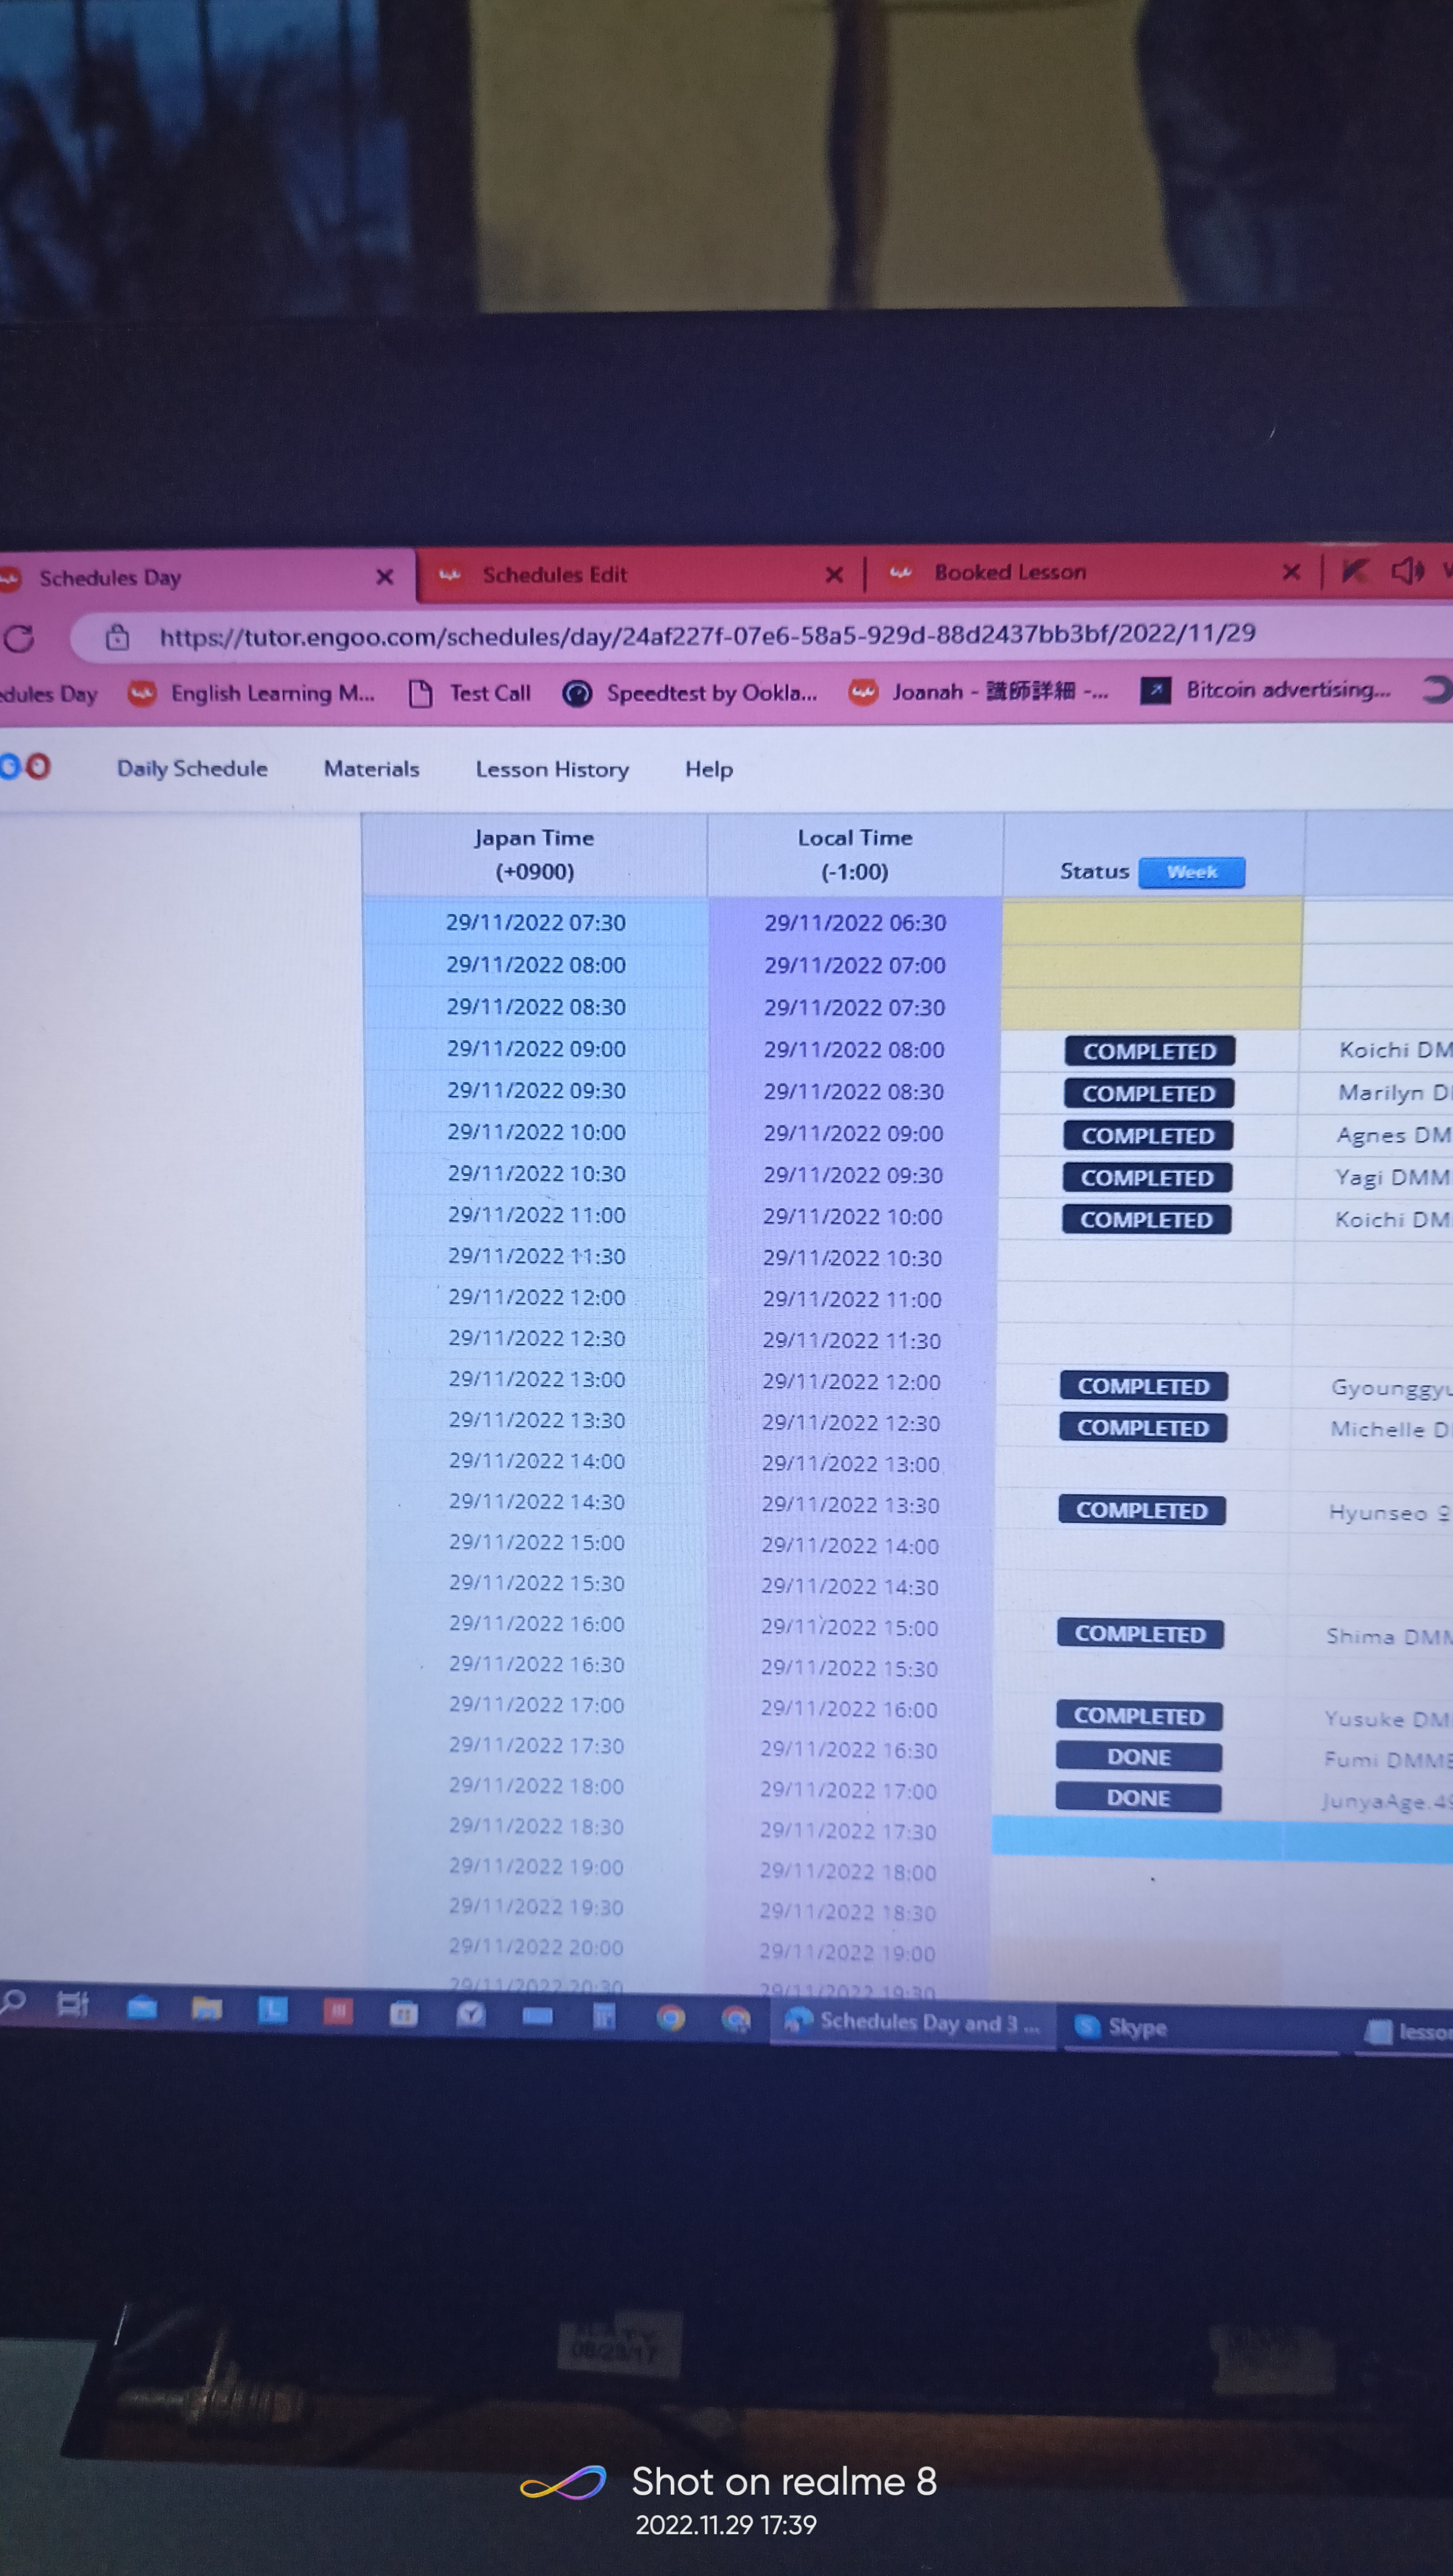Screen dimensions: 1453x2576
Task: Close the Booked Lesson tab
Action: (x=1291, y=571)
